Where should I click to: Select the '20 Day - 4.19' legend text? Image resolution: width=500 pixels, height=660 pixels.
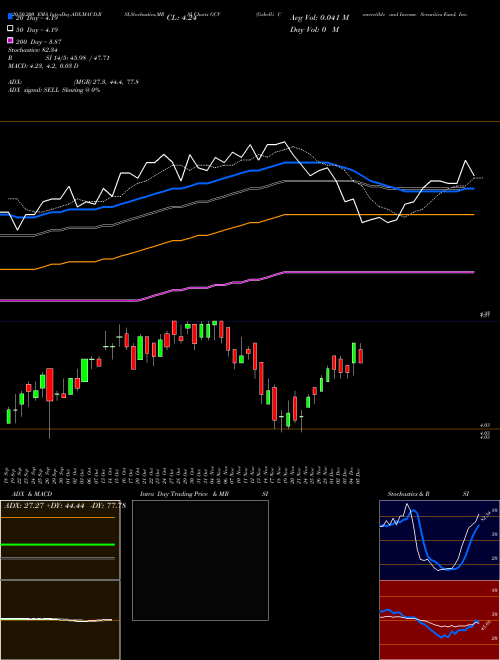coord(36,18)
